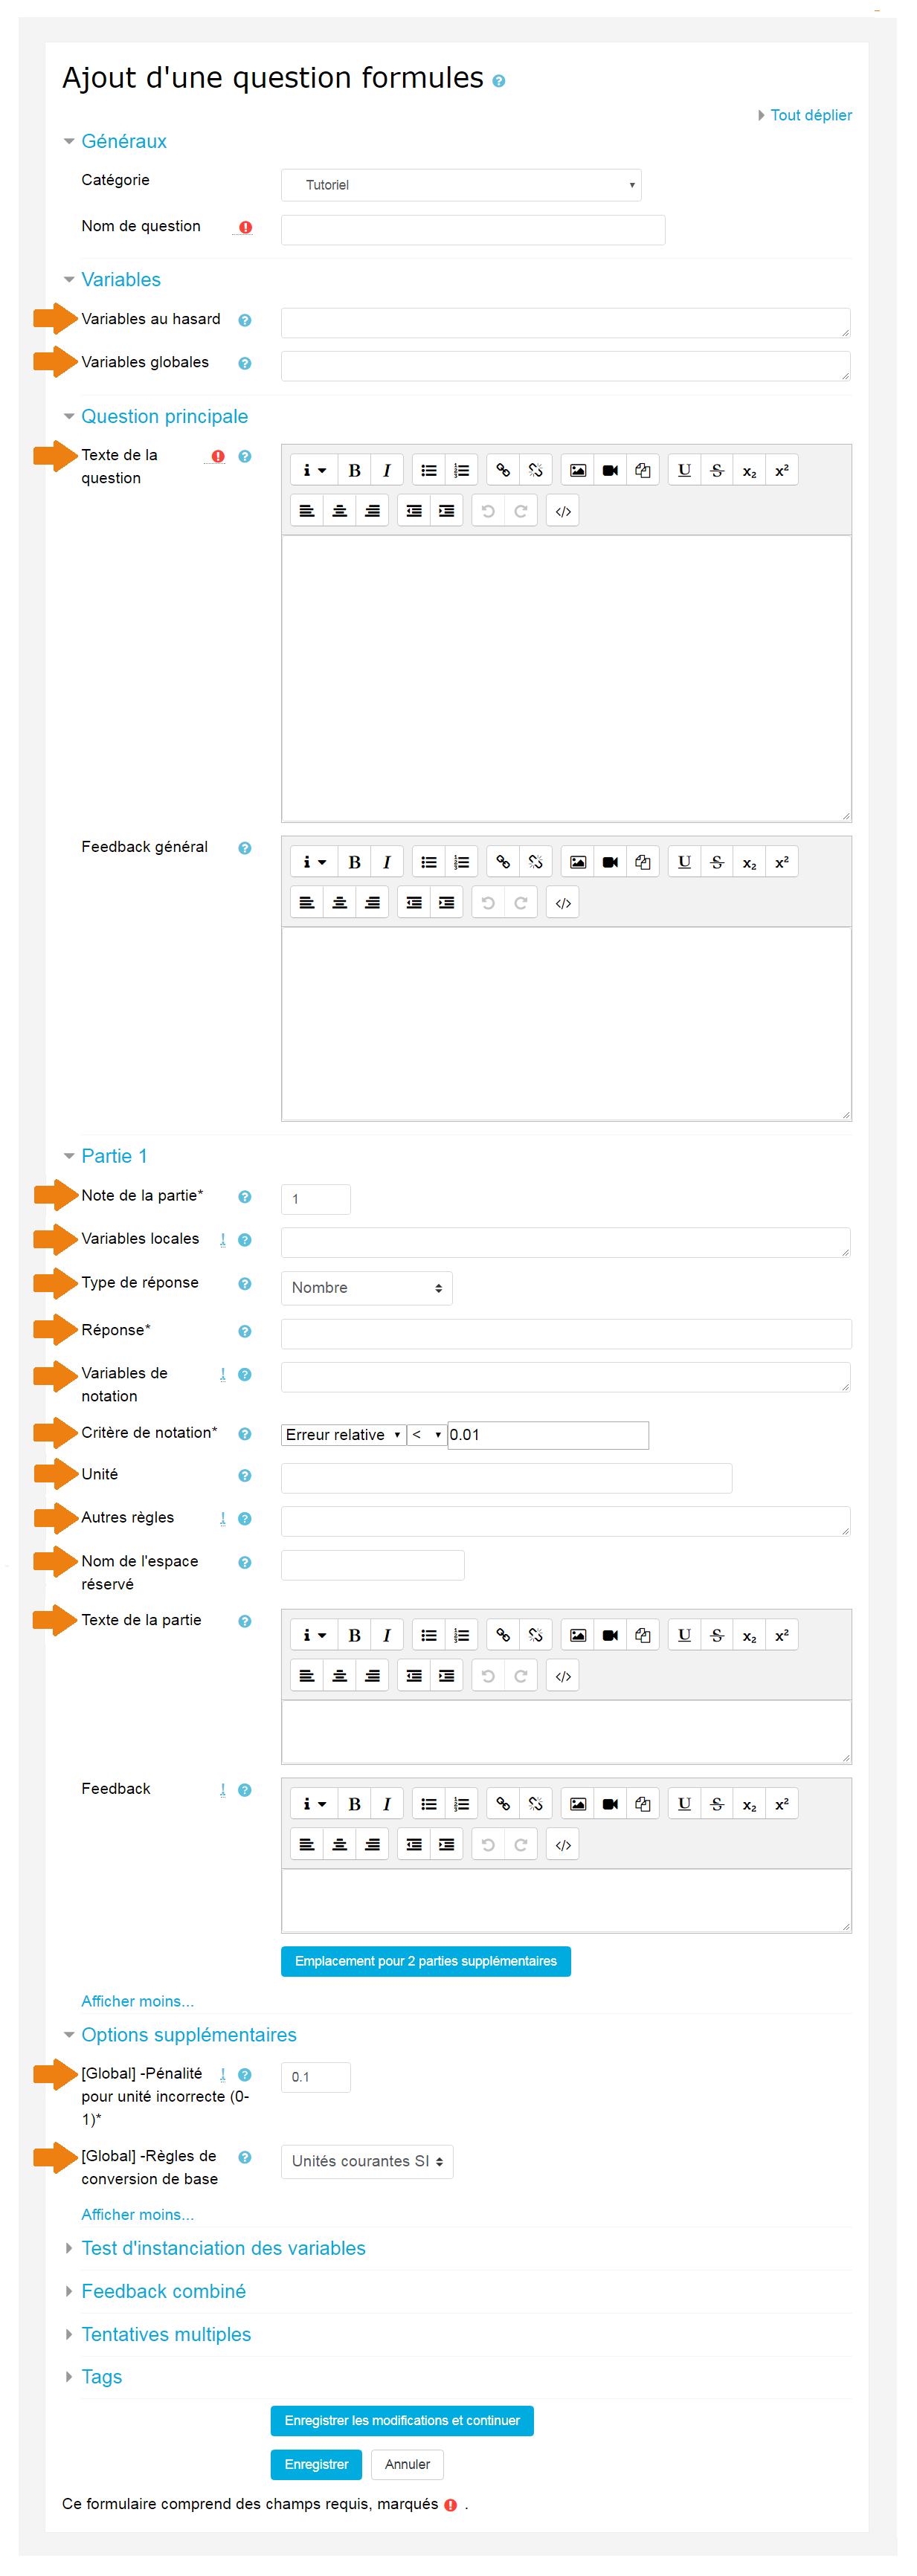Expand the Tentatives multiples section

[166, 2334]
